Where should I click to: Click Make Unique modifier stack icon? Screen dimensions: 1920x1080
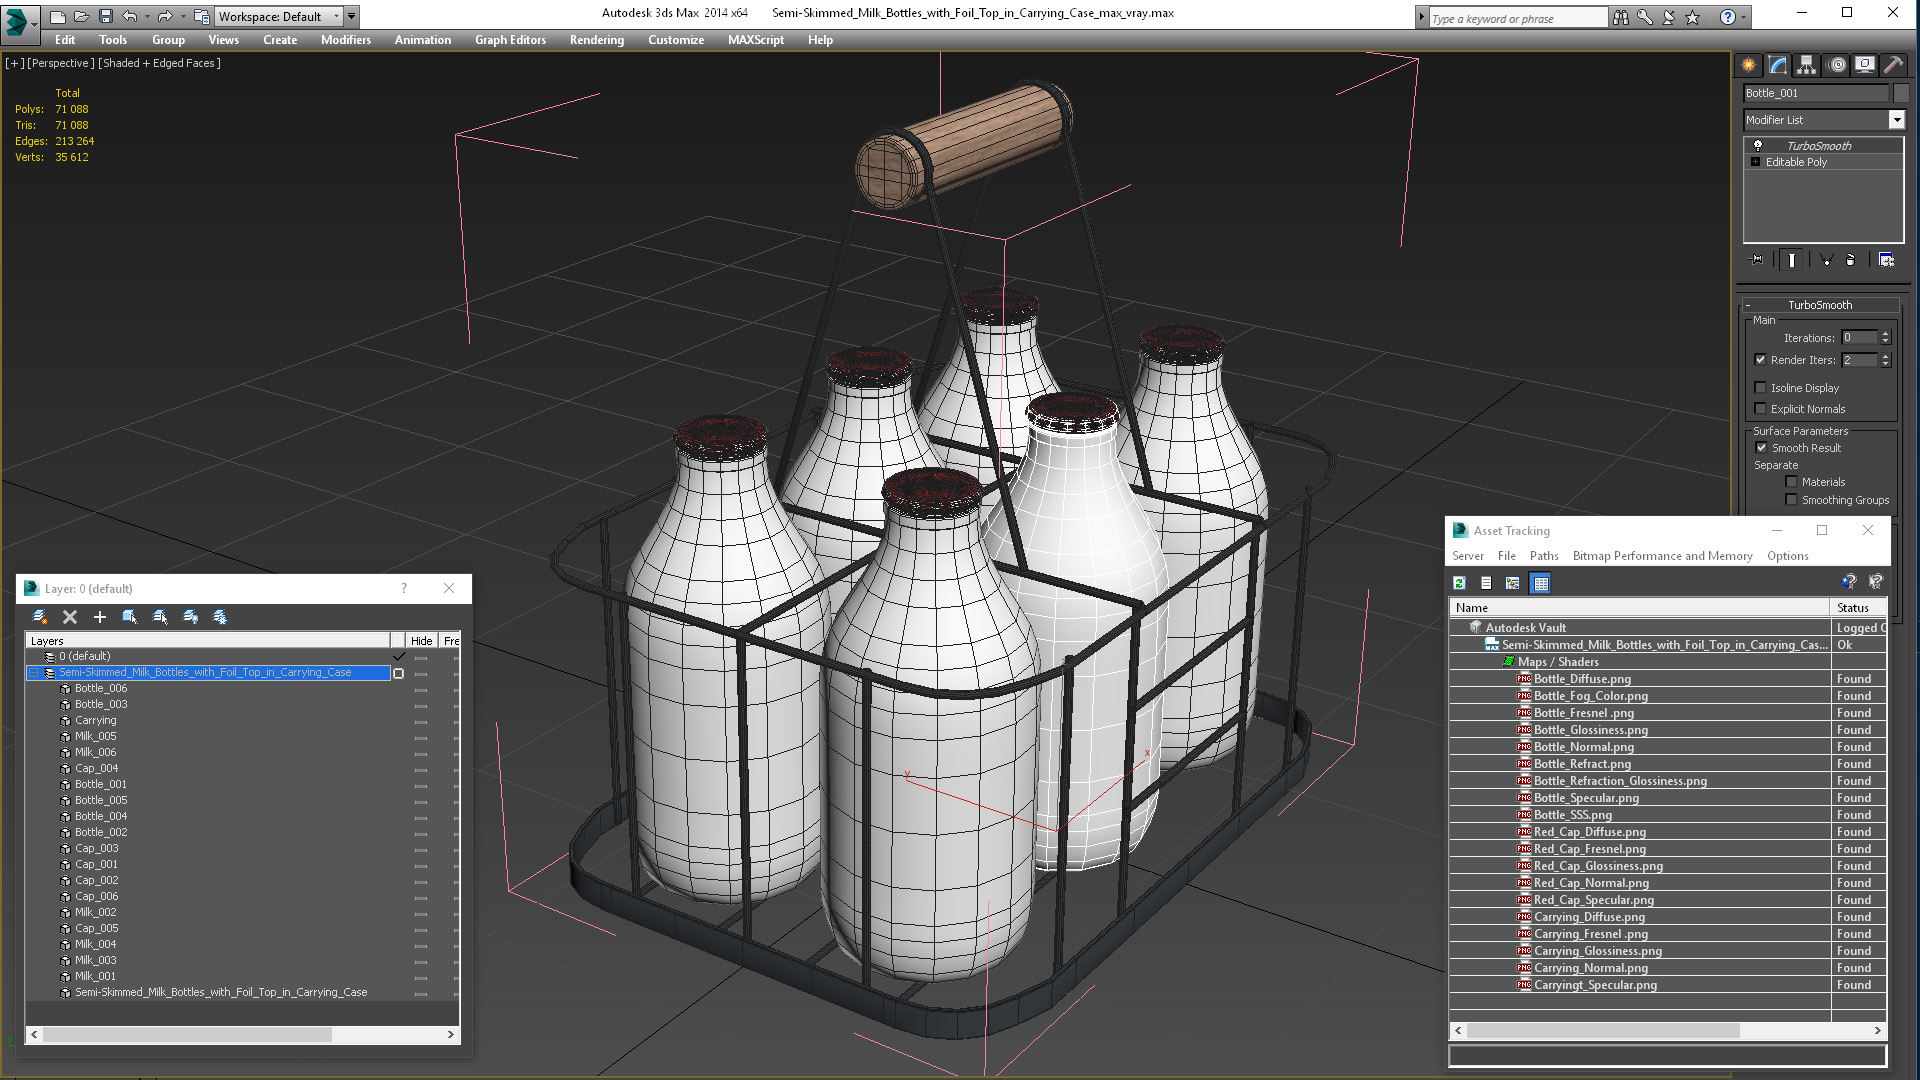(1826, 260)
